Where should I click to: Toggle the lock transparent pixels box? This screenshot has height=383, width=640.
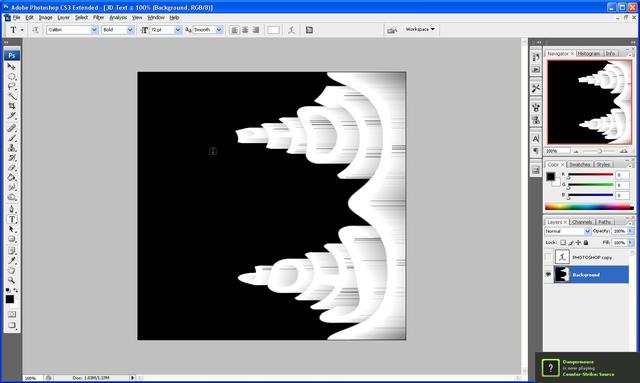tap(563, 243)
